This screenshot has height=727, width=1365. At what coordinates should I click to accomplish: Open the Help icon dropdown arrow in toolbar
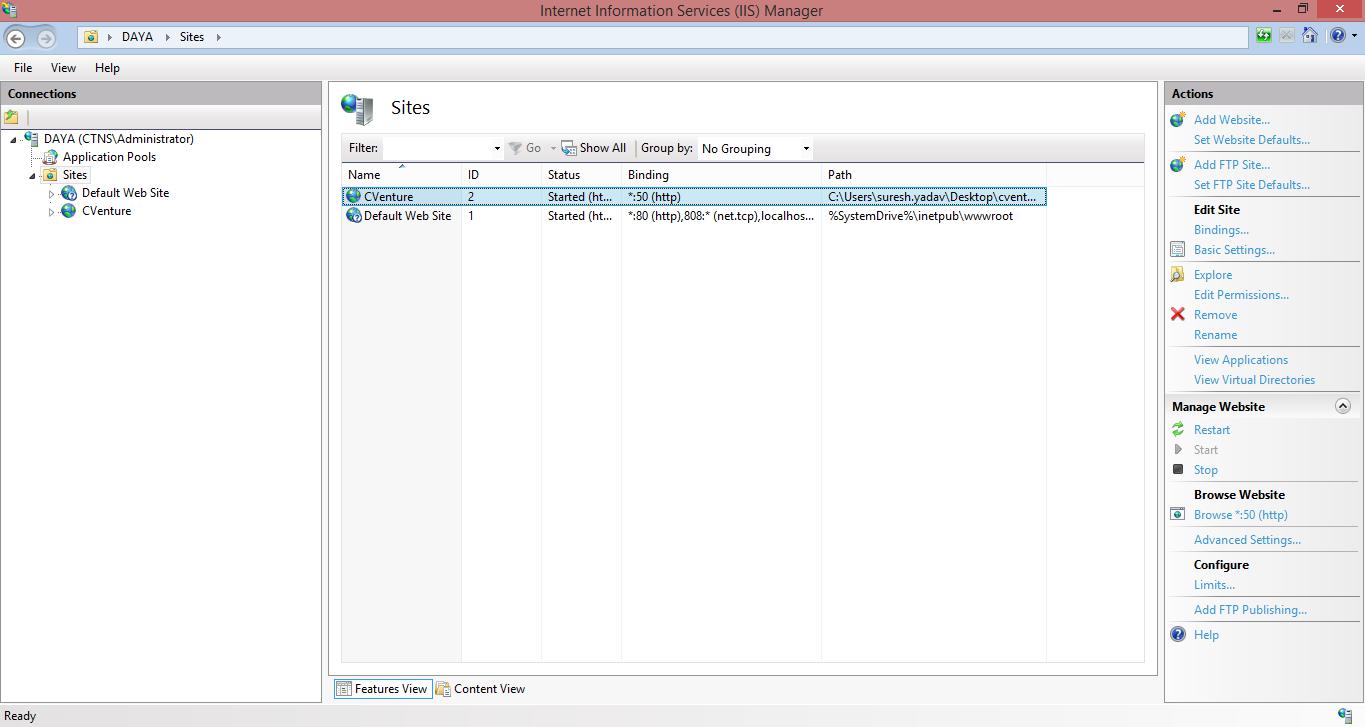tap(1354, 37)
